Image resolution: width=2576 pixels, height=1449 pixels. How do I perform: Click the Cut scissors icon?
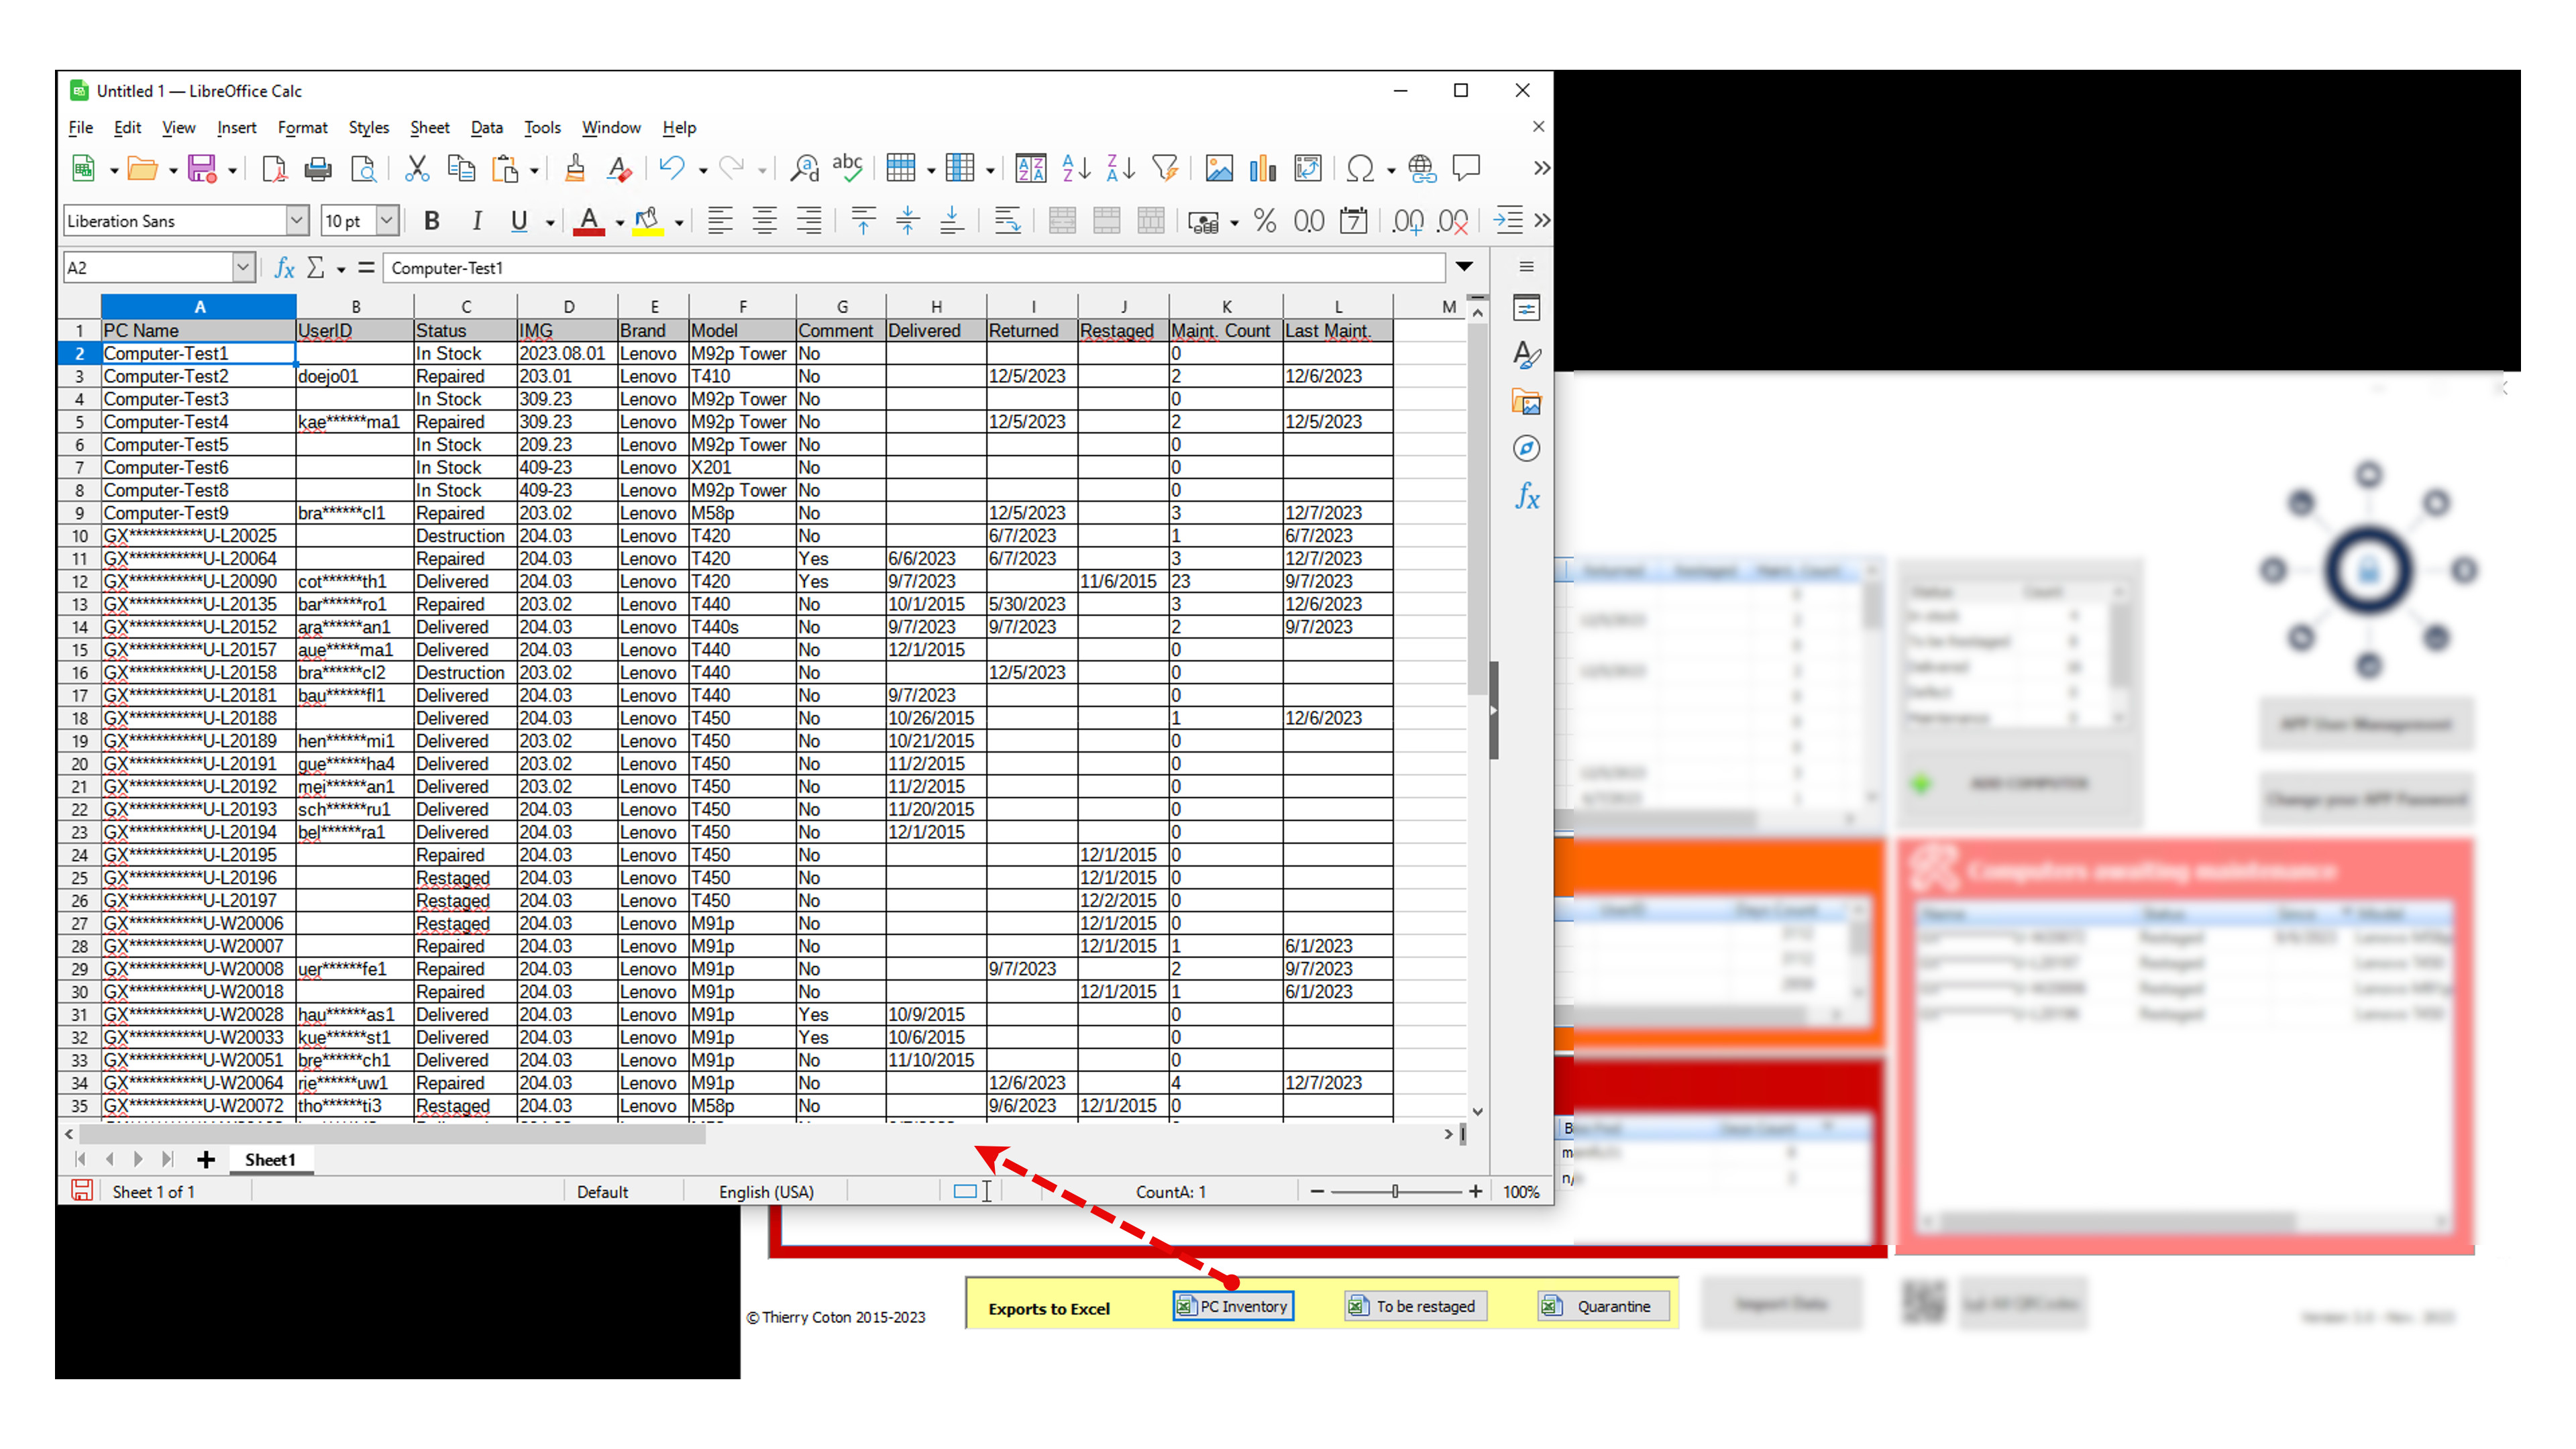pyautogui.click(x=416, y=169)
